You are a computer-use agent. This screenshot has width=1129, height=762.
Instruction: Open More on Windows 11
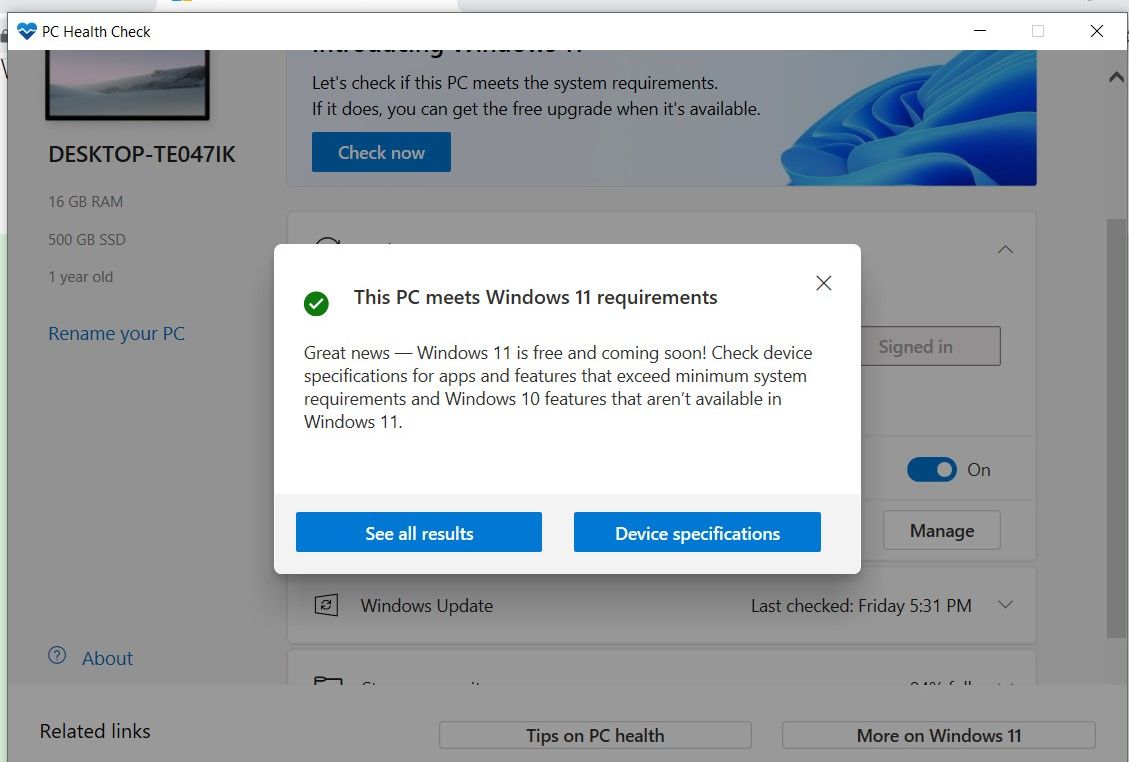tap(938, 735)
